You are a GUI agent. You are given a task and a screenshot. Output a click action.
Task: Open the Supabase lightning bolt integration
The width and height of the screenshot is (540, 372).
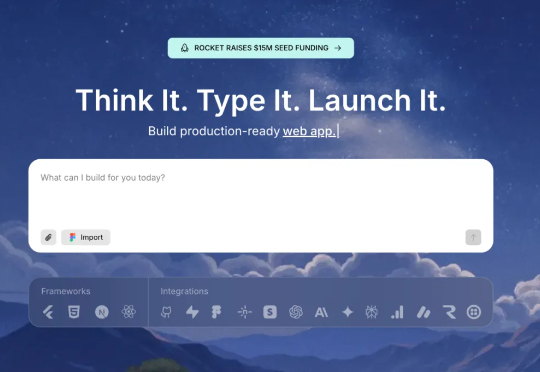[192, 312]
